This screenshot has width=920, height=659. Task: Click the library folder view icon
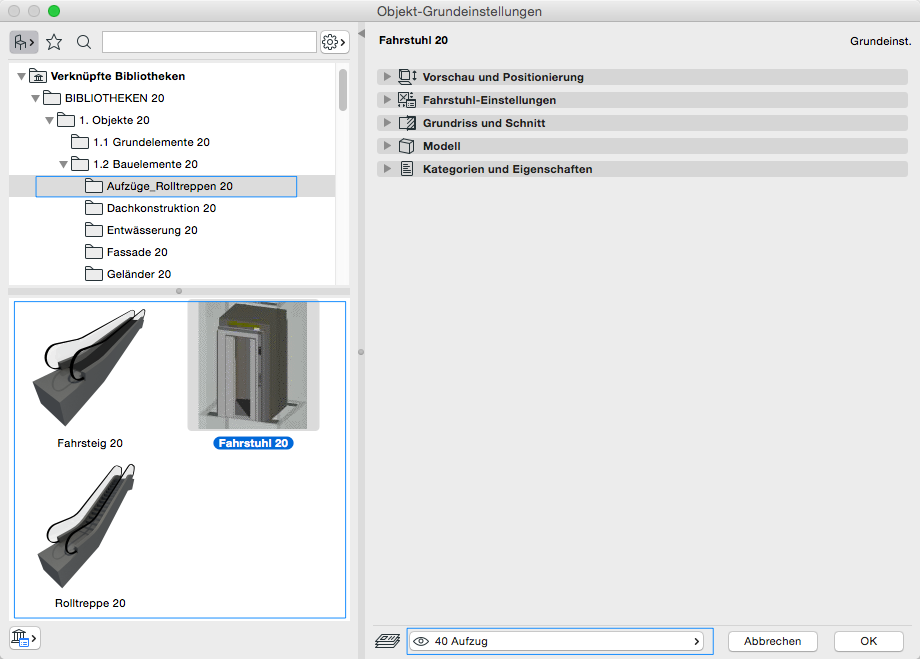pos(23,42)
